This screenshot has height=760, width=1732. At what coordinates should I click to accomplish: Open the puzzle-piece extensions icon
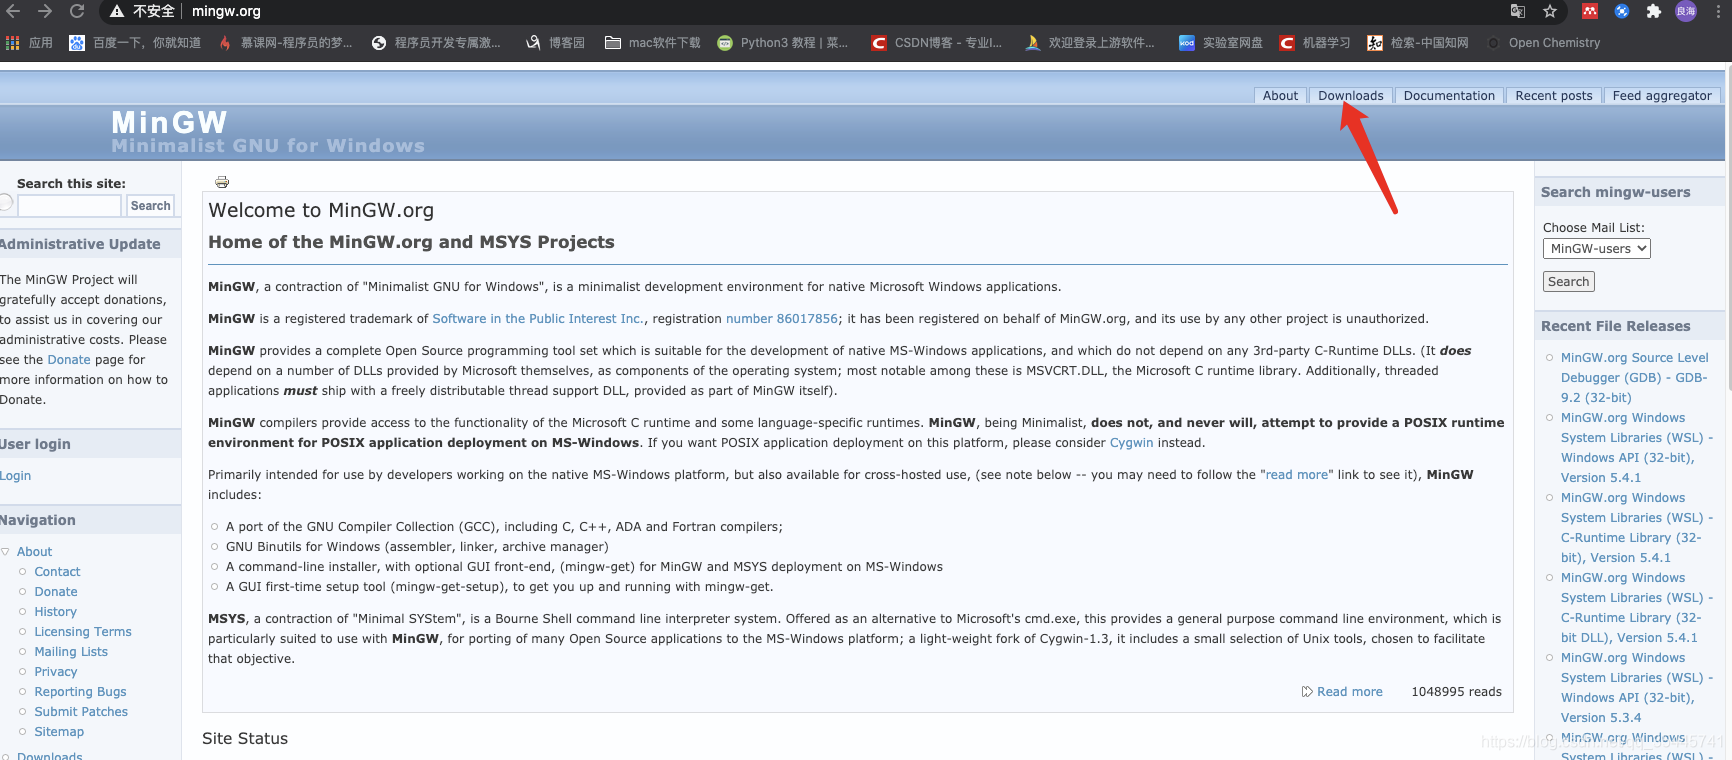[1654, 11]
